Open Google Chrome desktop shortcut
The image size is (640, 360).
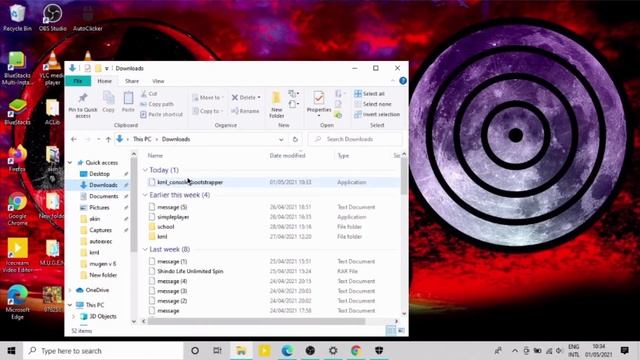17,209
